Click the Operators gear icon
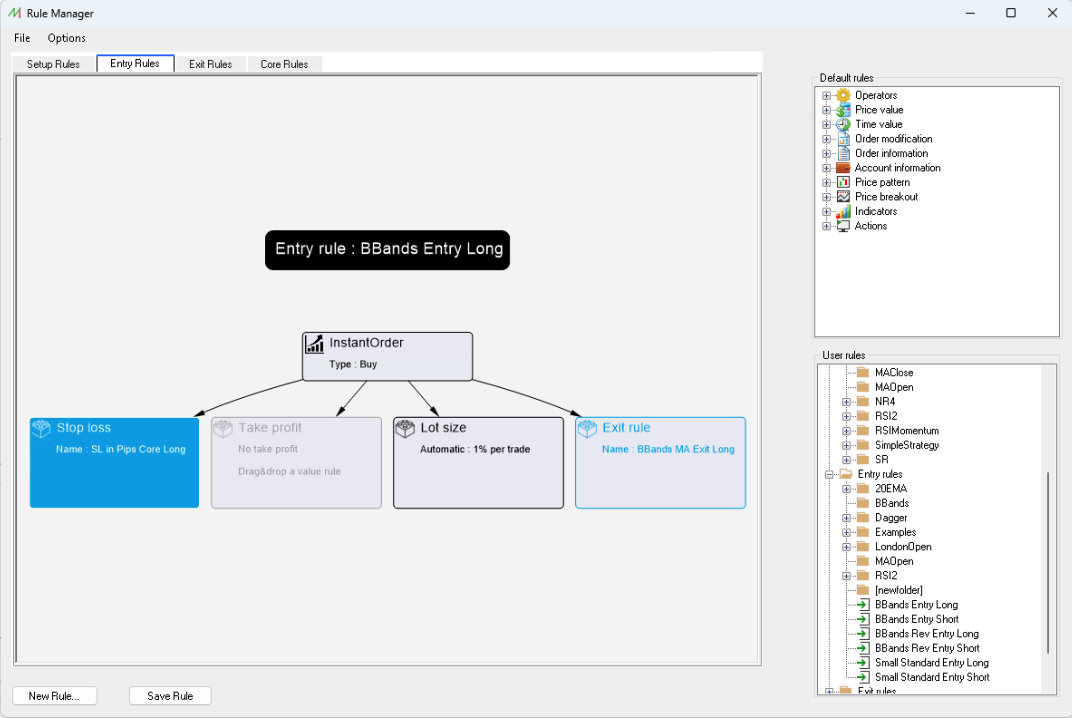1072x718 pixels. 843,95
